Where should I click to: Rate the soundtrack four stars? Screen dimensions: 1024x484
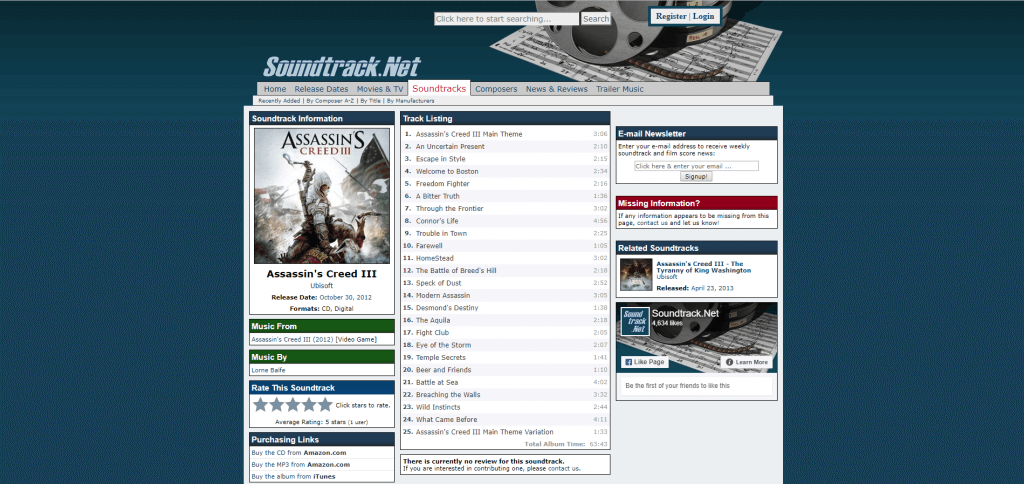(309, 405)
